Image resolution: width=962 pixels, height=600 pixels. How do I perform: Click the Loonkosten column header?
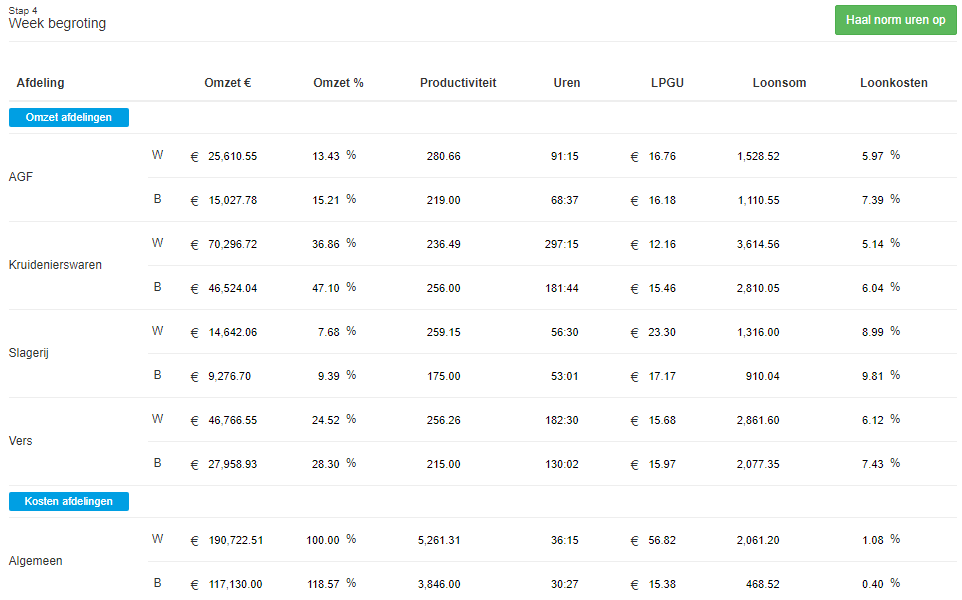(x=893, y=83)
